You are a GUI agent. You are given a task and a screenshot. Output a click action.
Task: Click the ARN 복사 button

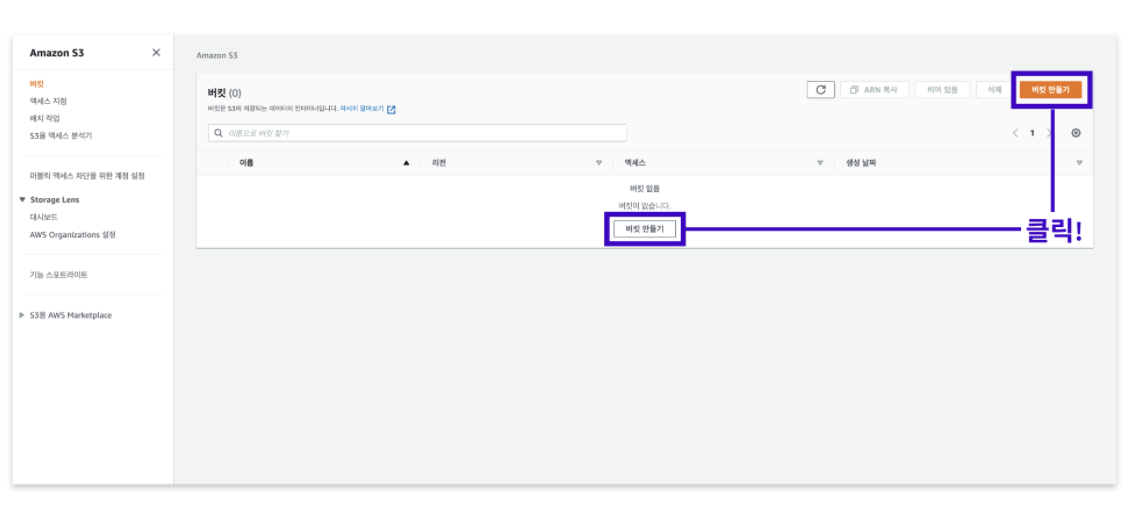[x=874, y=90]
